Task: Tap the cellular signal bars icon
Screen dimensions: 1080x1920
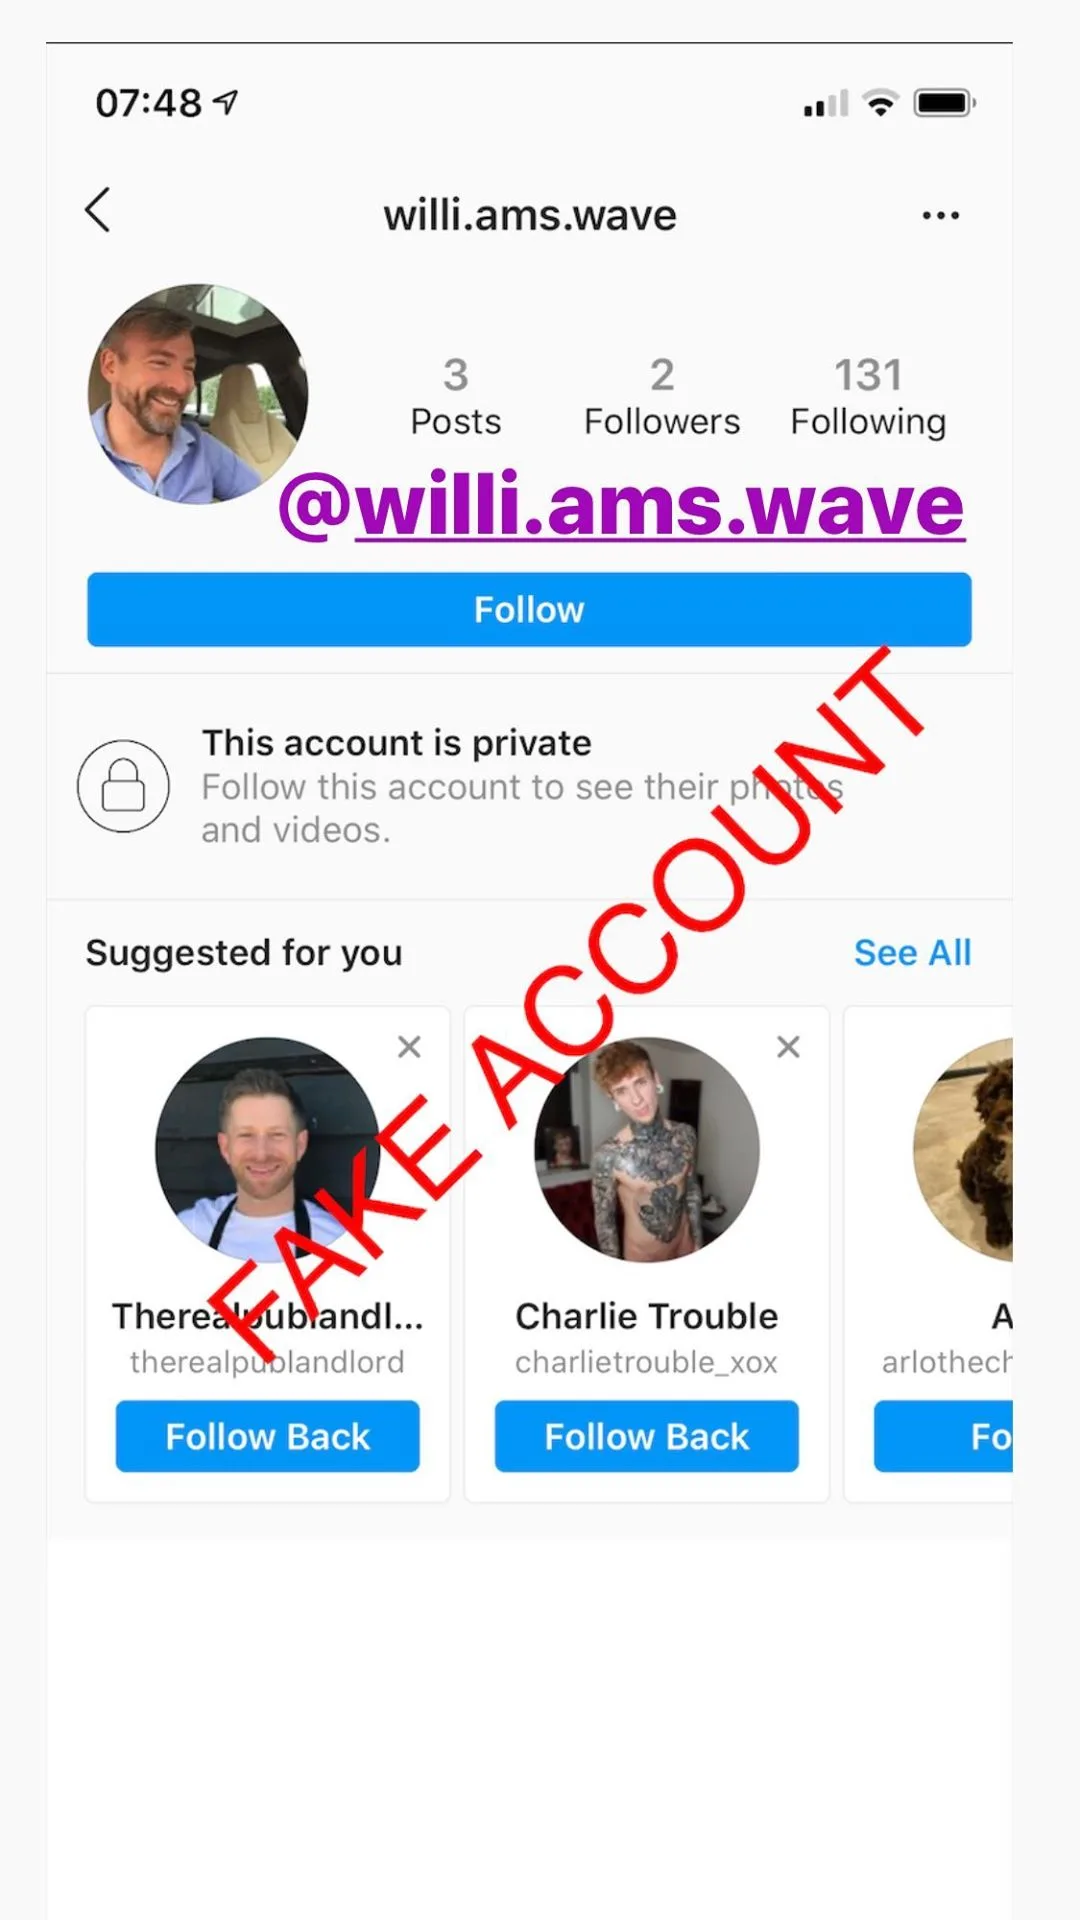Action: click(826, 103)
